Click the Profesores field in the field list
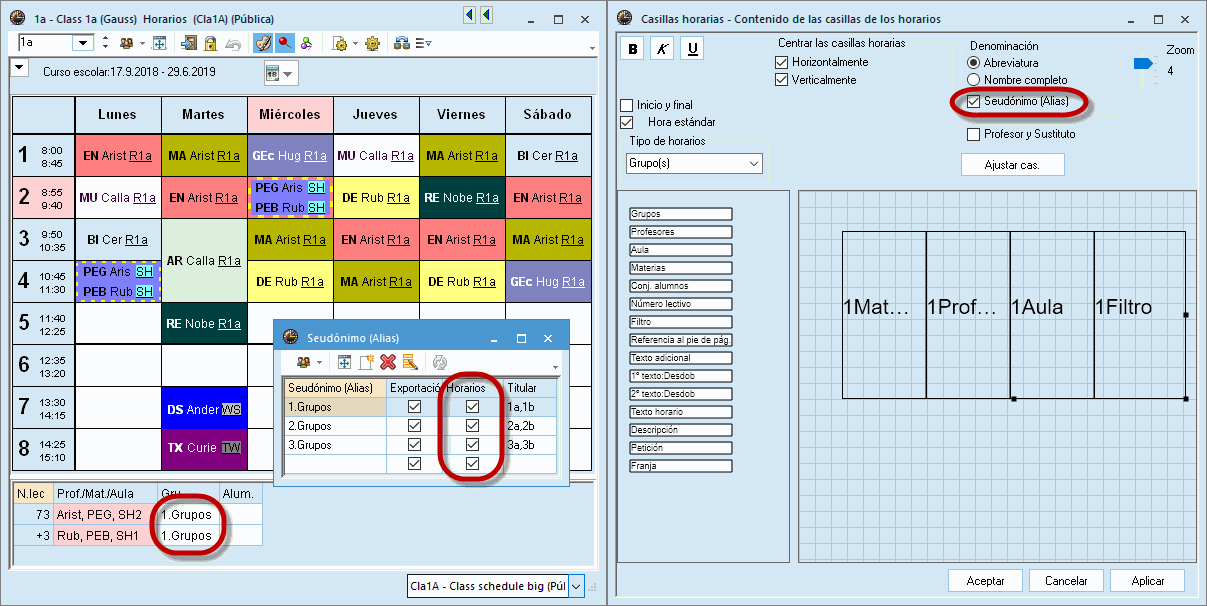The height and width of the screenshot is (606, 1207). point(681,232)
